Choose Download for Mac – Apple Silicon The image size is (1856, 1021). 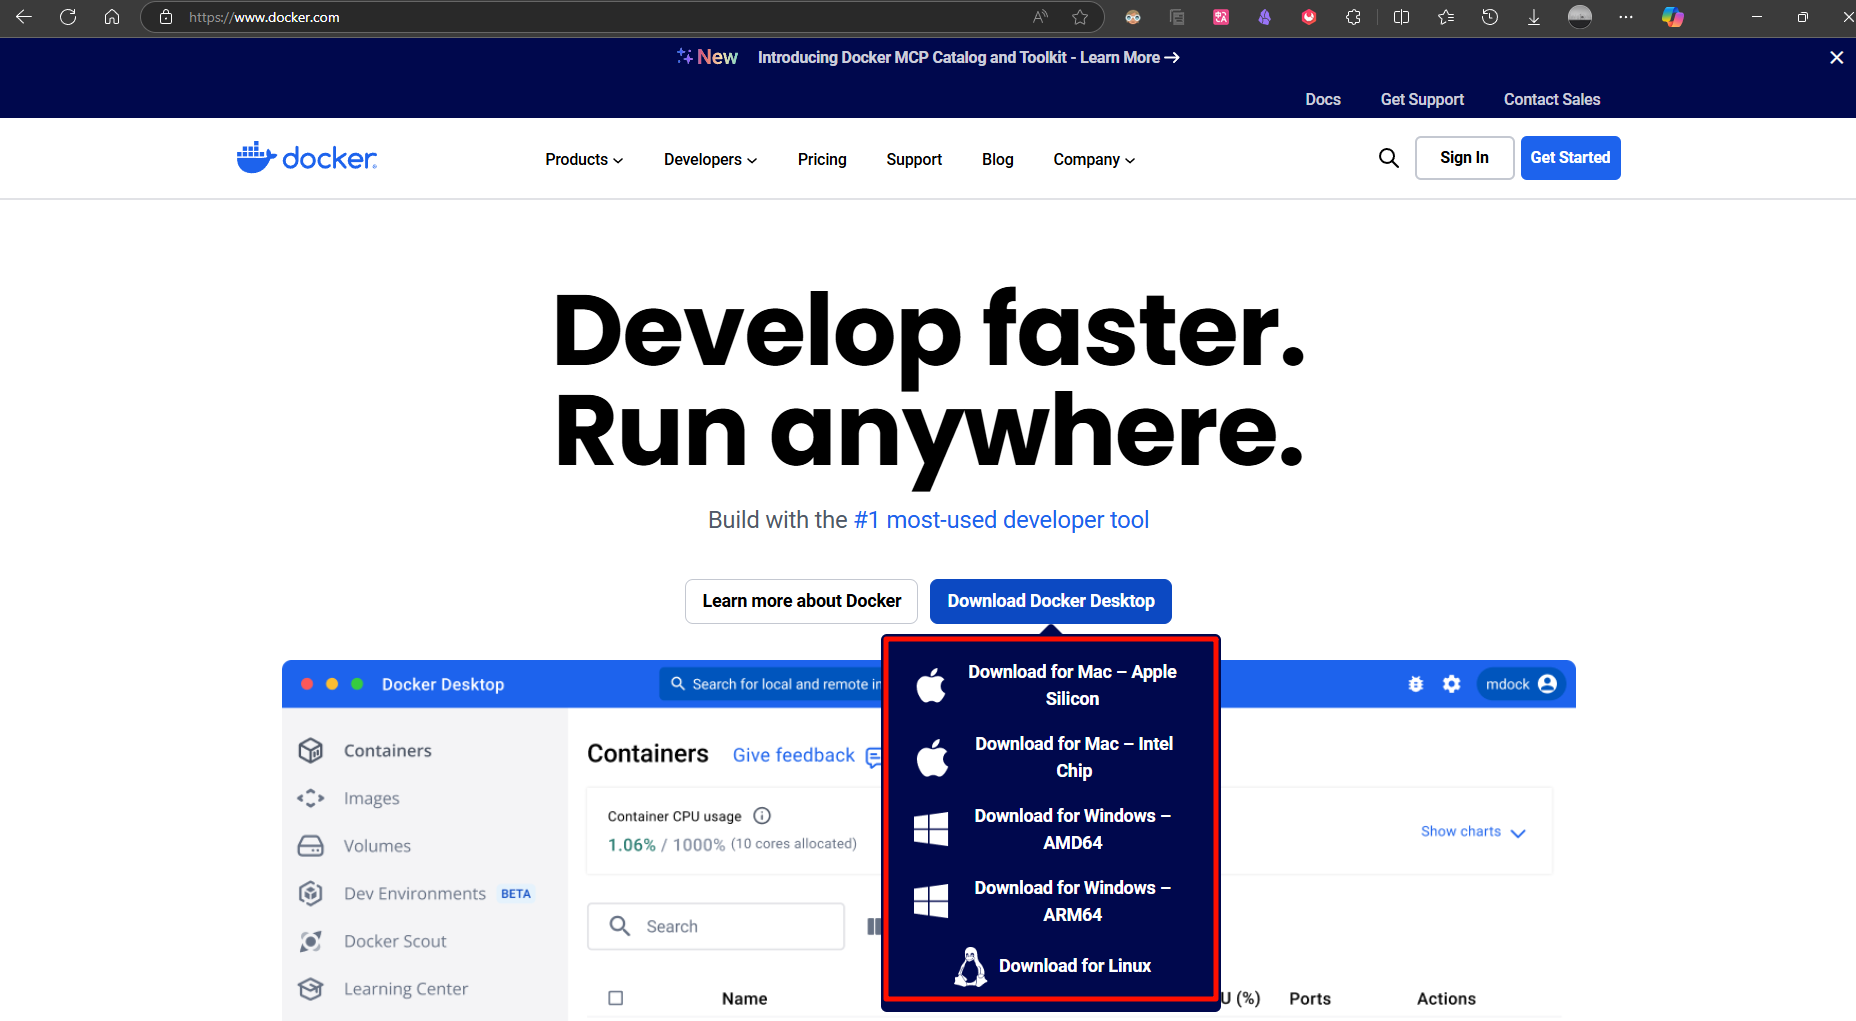point(1072,685)
